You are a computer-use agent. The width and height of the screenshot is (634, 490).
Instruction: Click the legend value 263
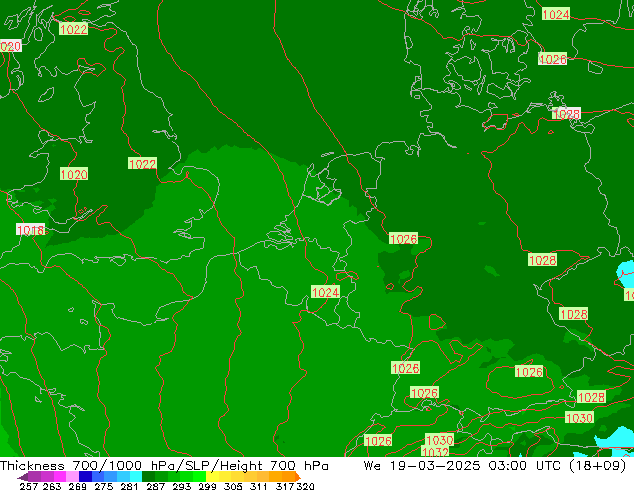pos(52,486)
